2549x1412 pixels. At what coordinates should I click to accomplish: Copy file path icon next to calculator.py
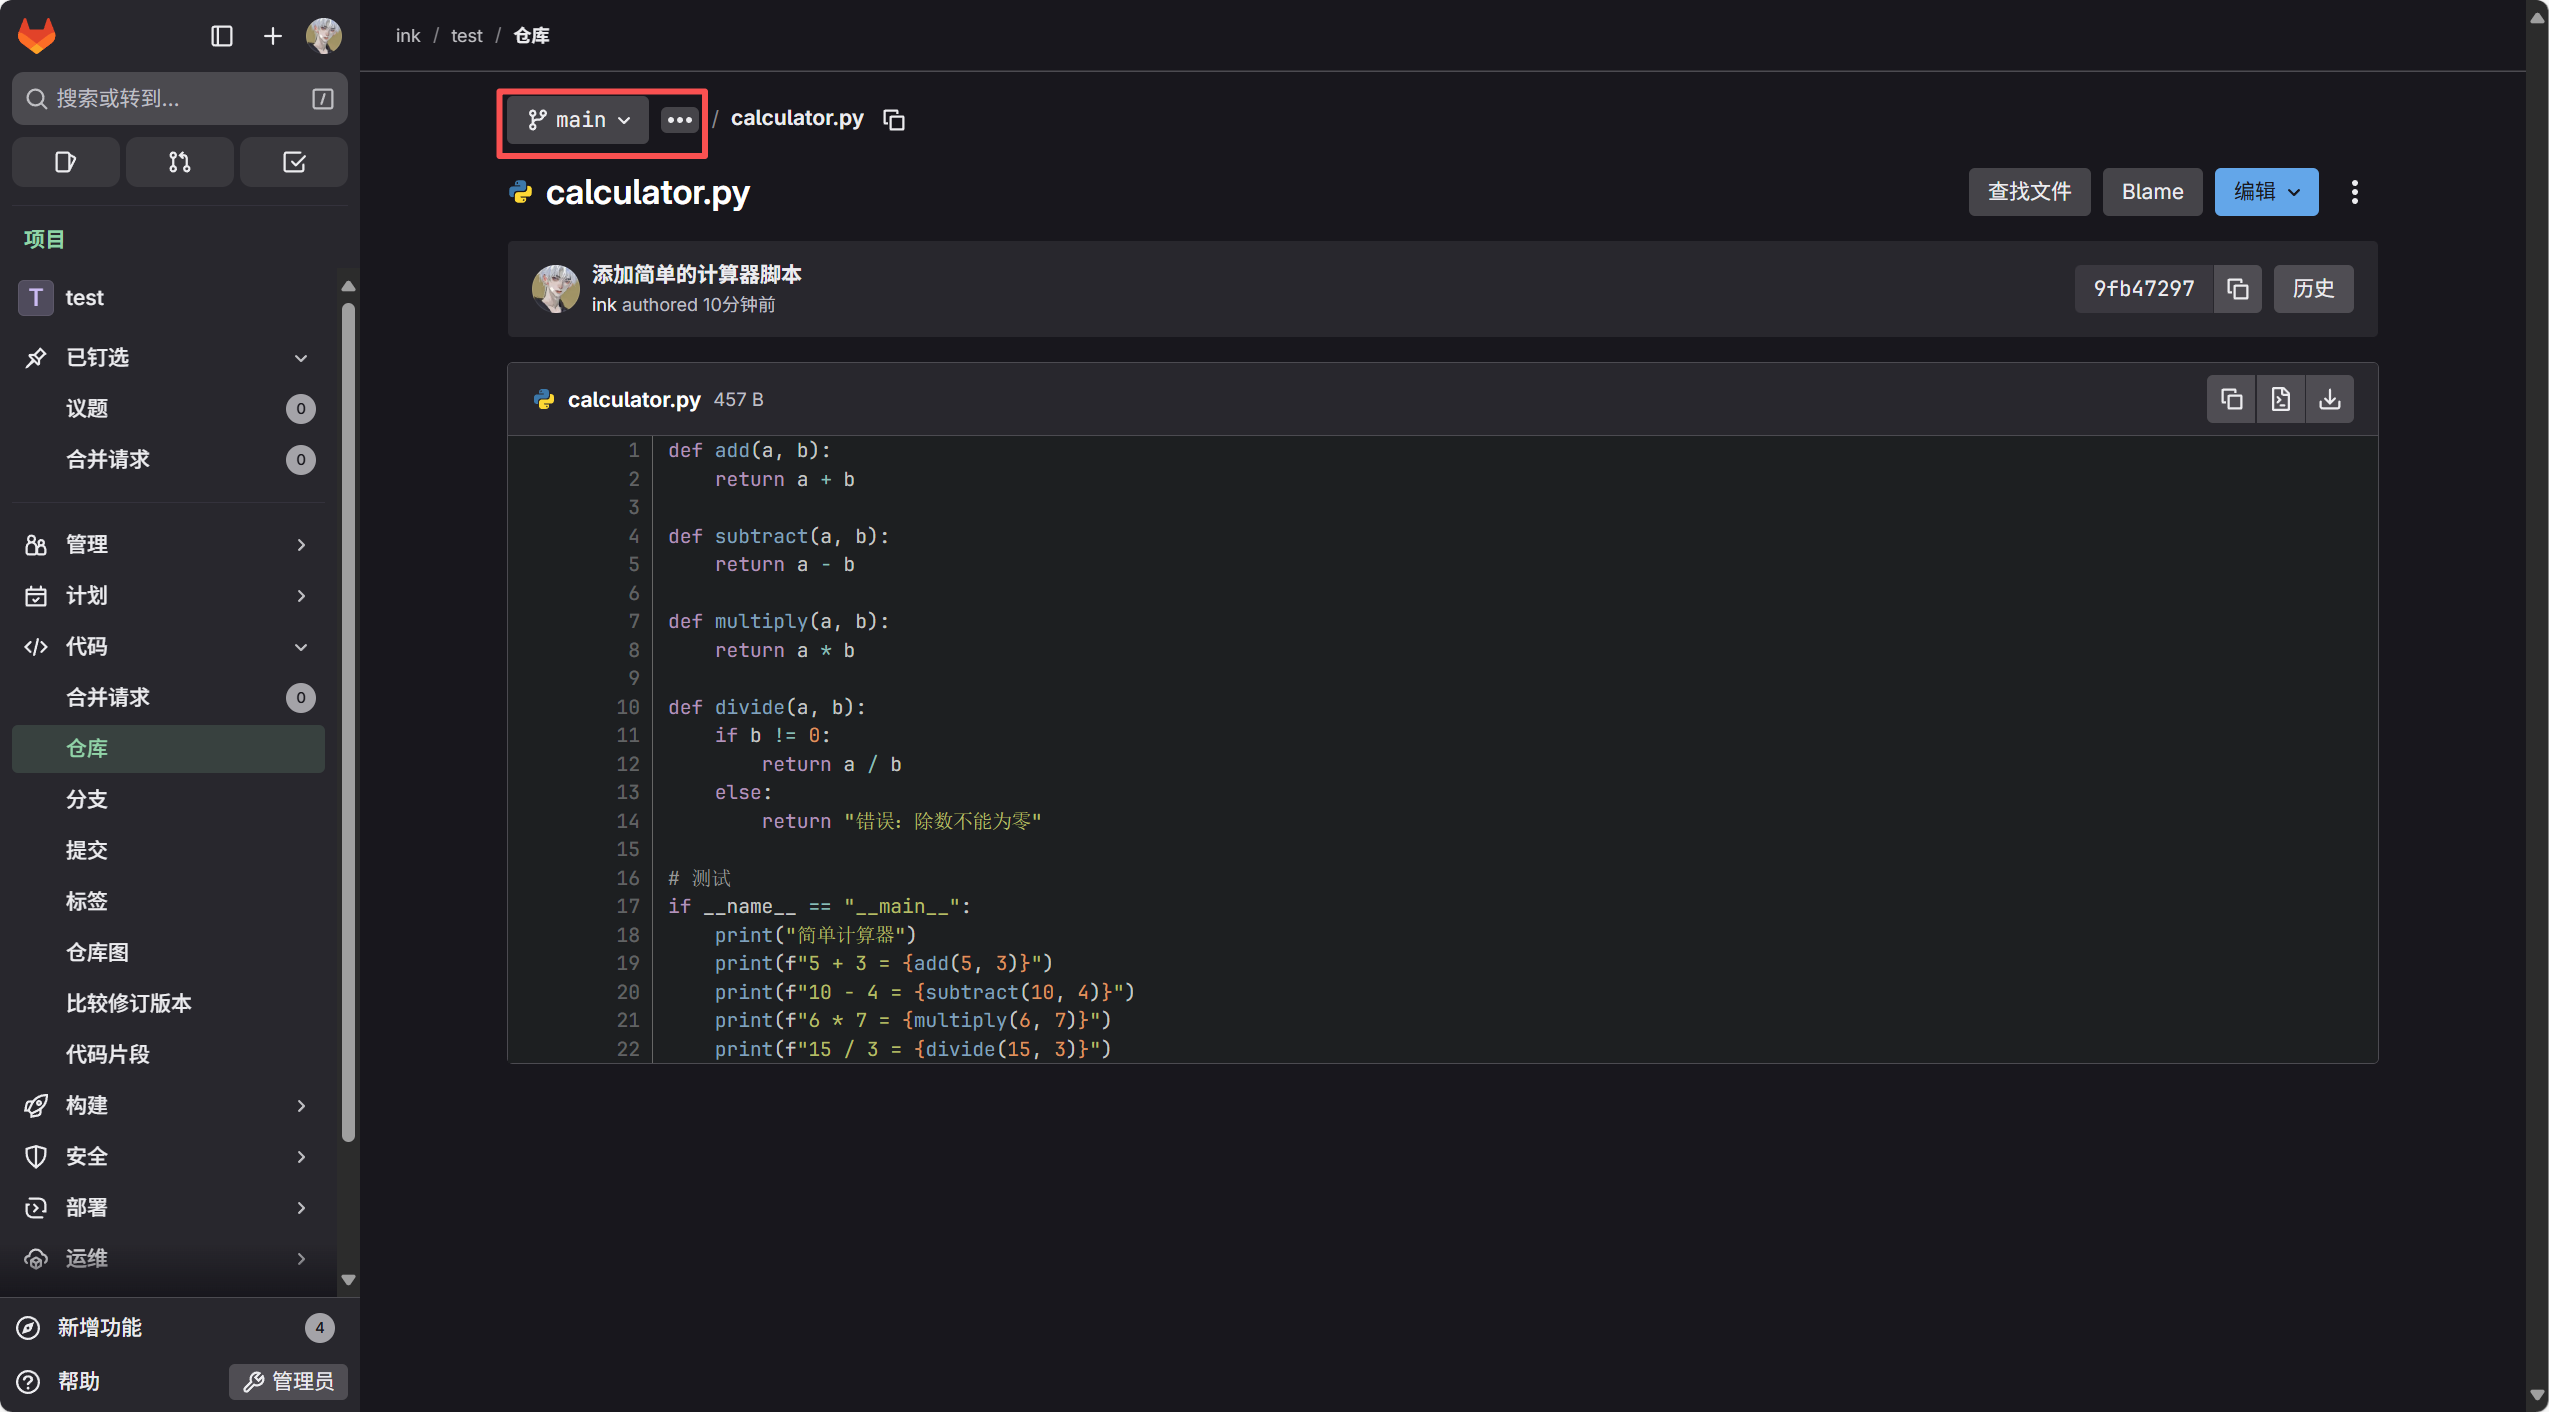click(x=894, y=120)
